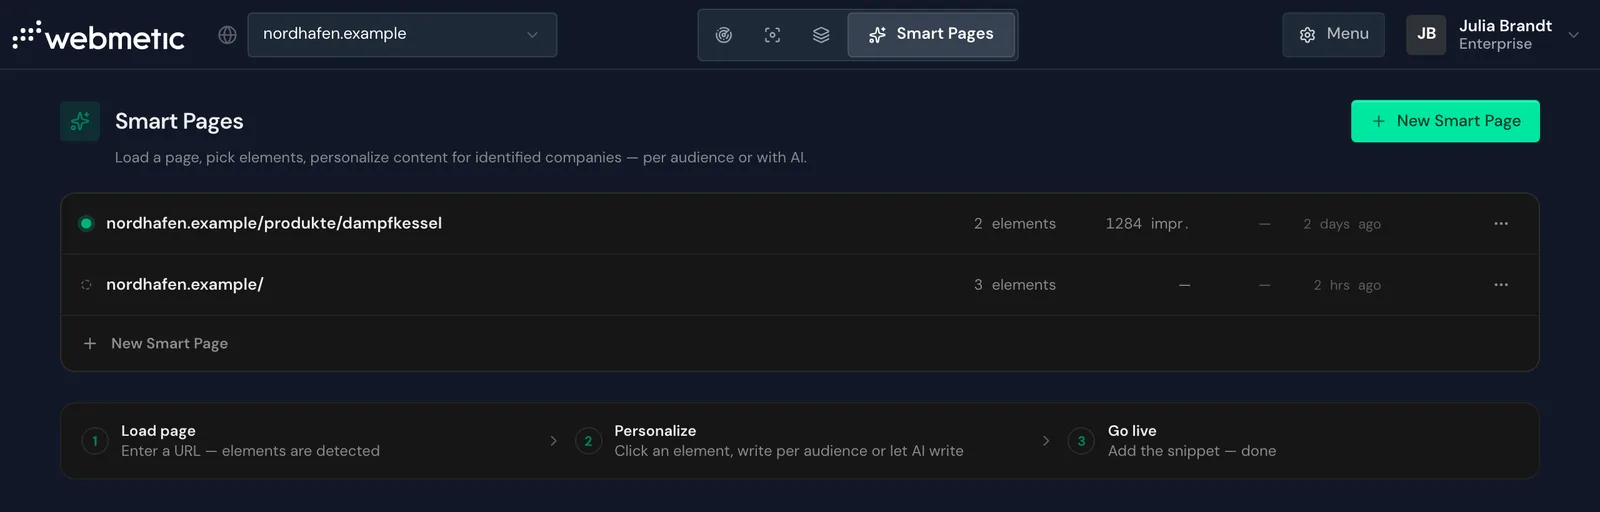Click the green New Smart Page button
The height and width of the screenshot is (512, 1600).
click(x=1445, y=121)
